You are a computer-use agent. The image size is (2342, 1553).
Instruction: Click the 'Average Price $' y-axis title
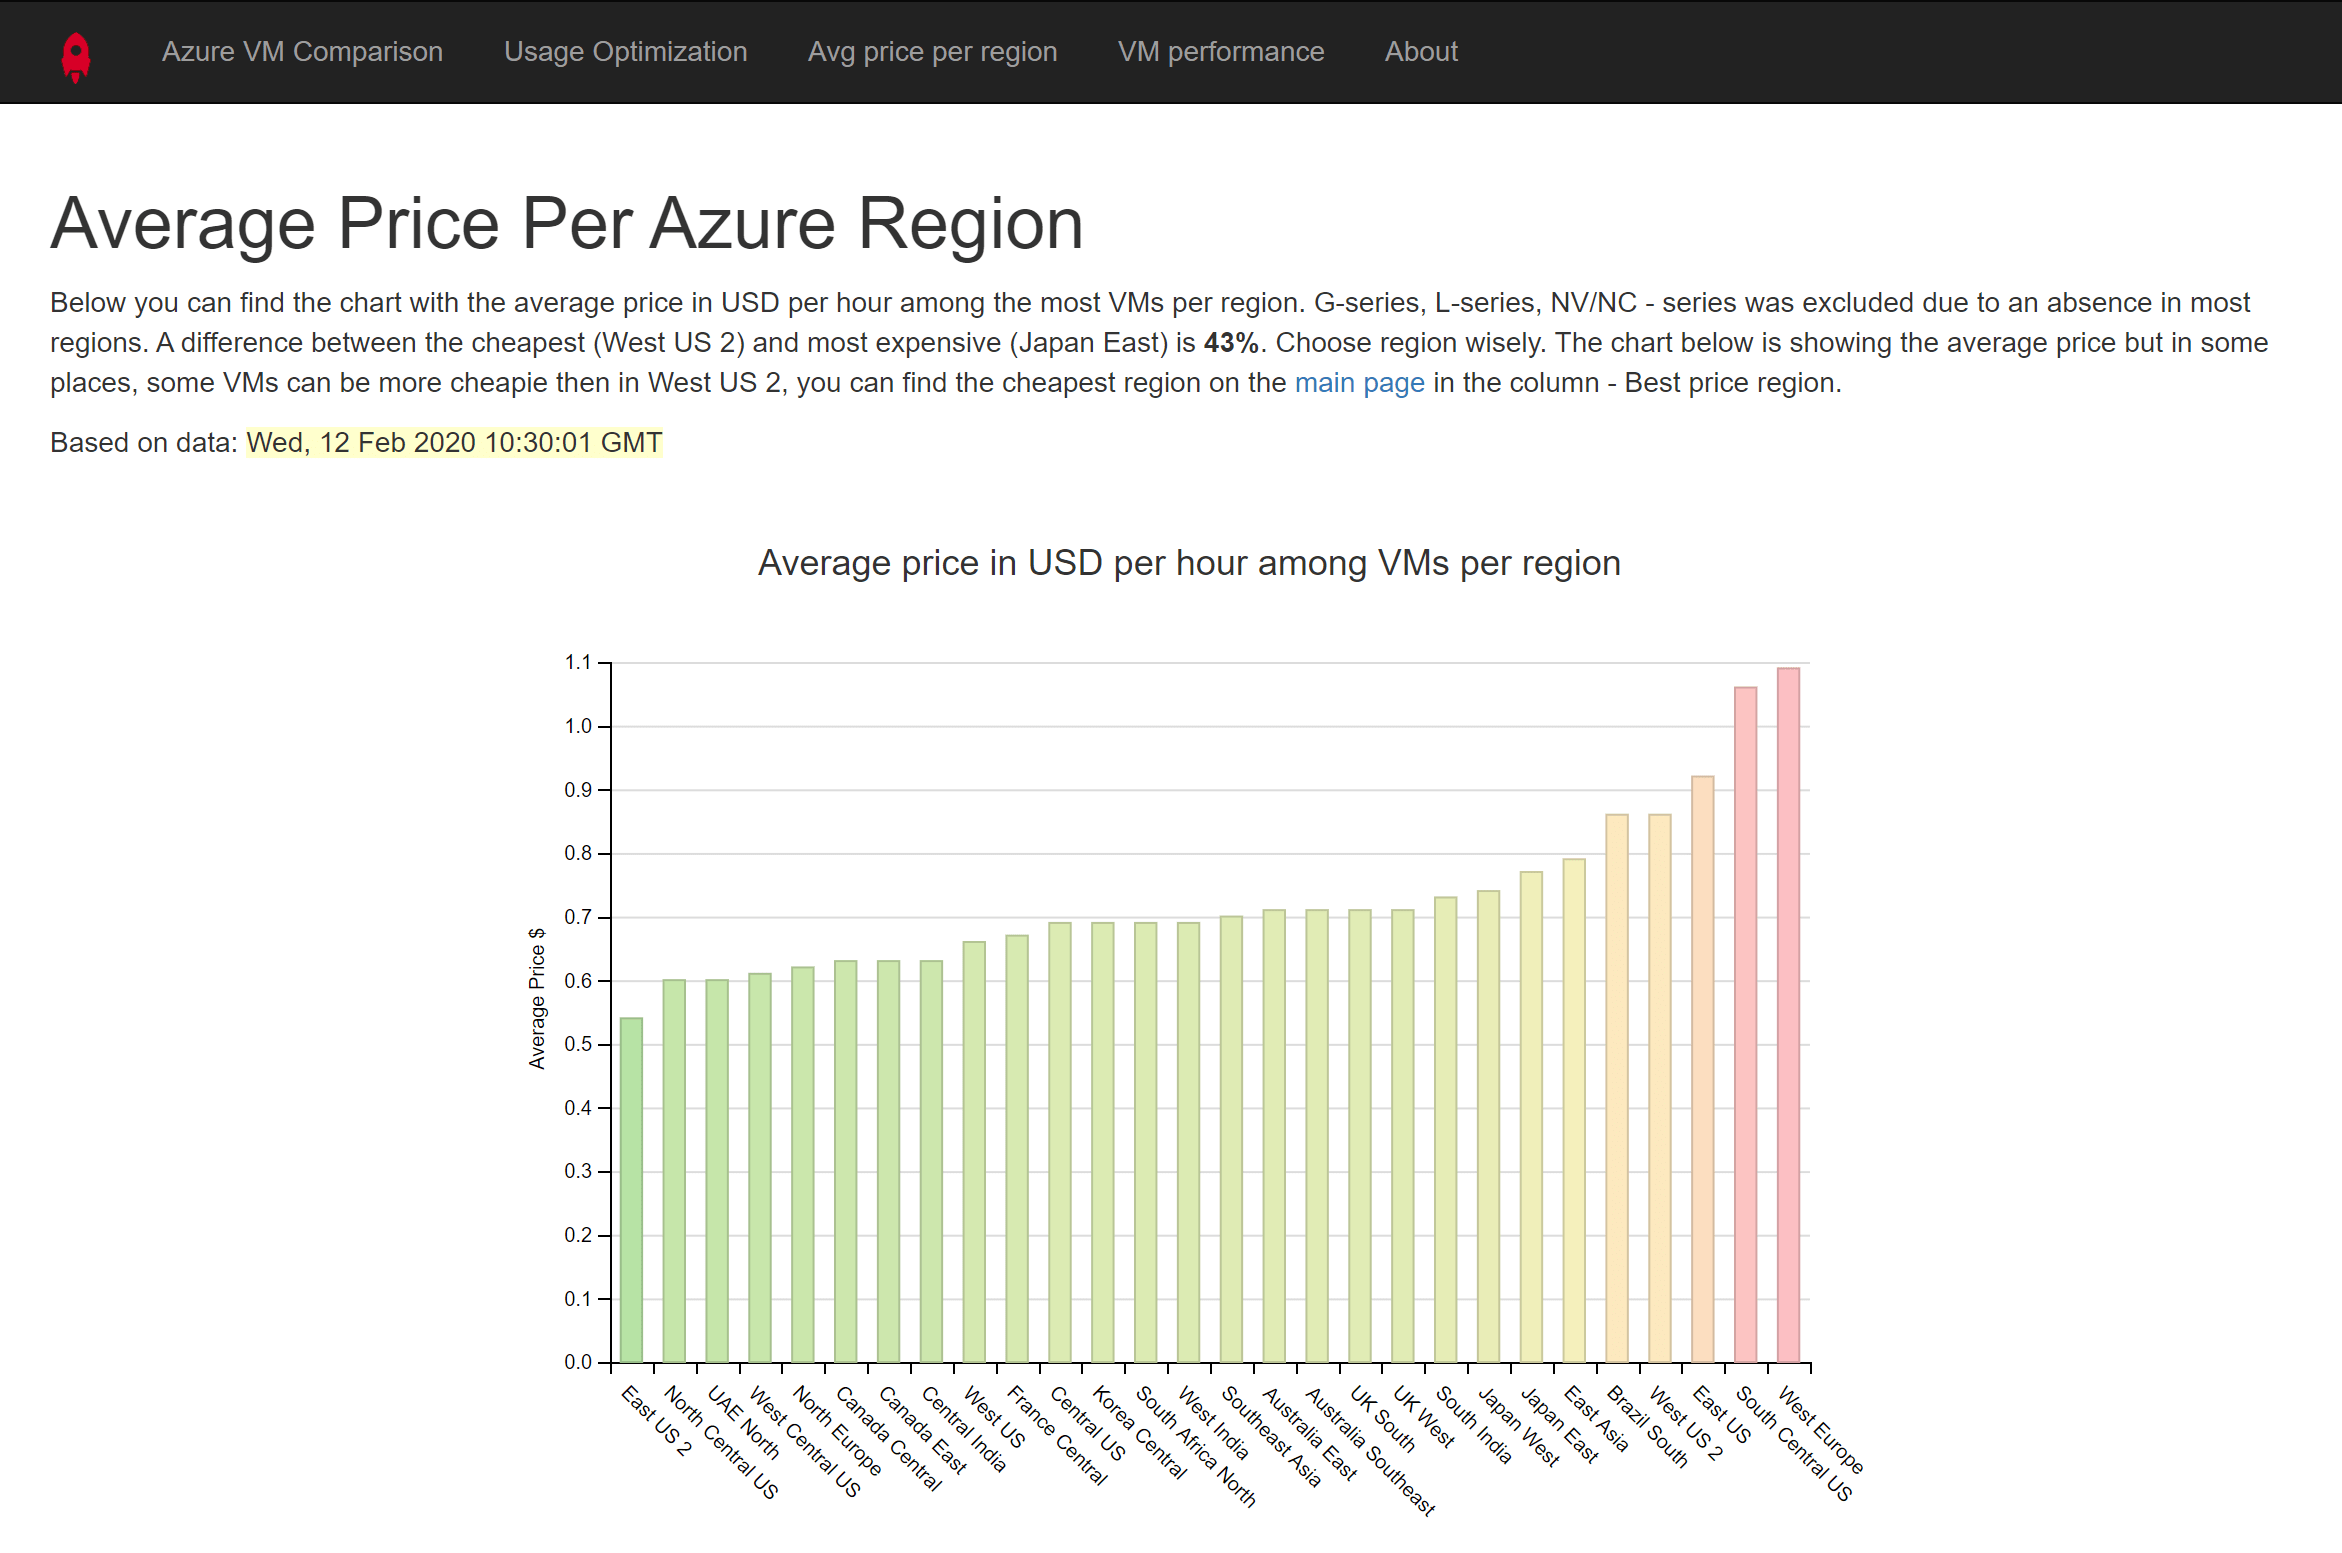(x=537, y=998)
